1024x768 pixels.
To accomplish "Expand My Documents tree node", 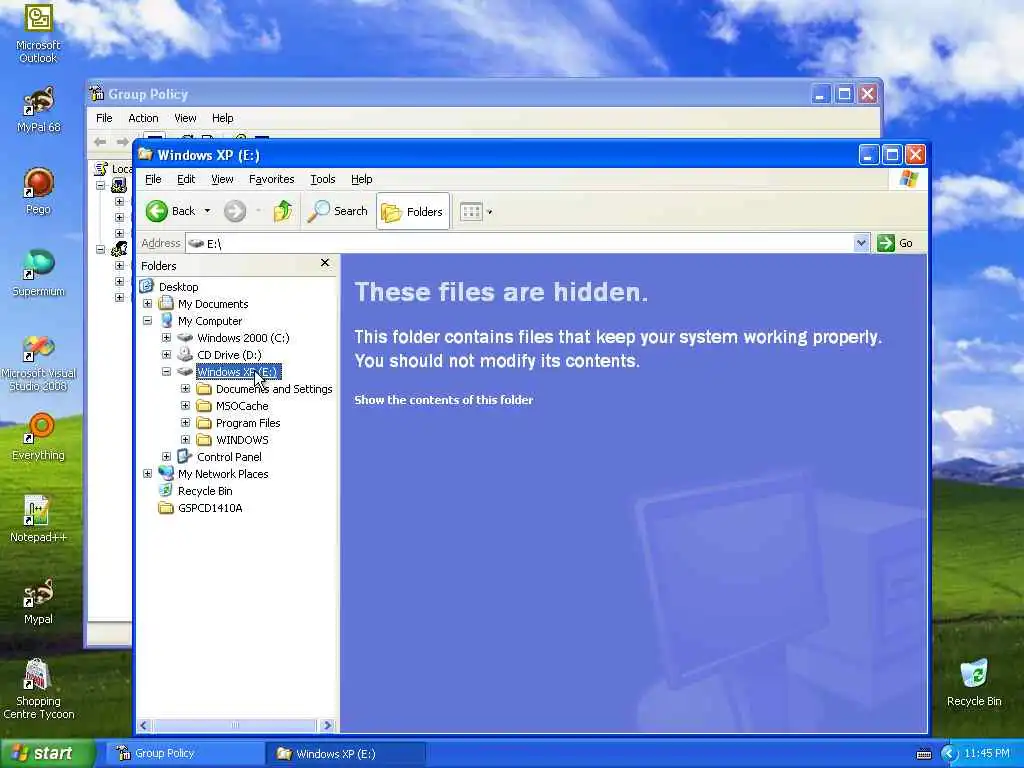I will pyautogui.click(x=148, y=304).
